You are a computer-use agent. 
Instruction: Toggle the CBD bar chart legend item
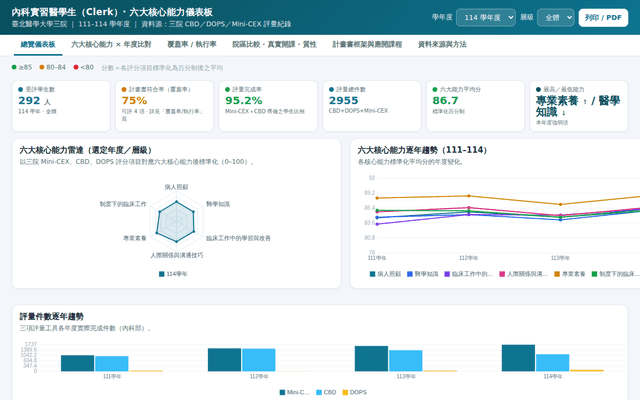coord(326,392)
